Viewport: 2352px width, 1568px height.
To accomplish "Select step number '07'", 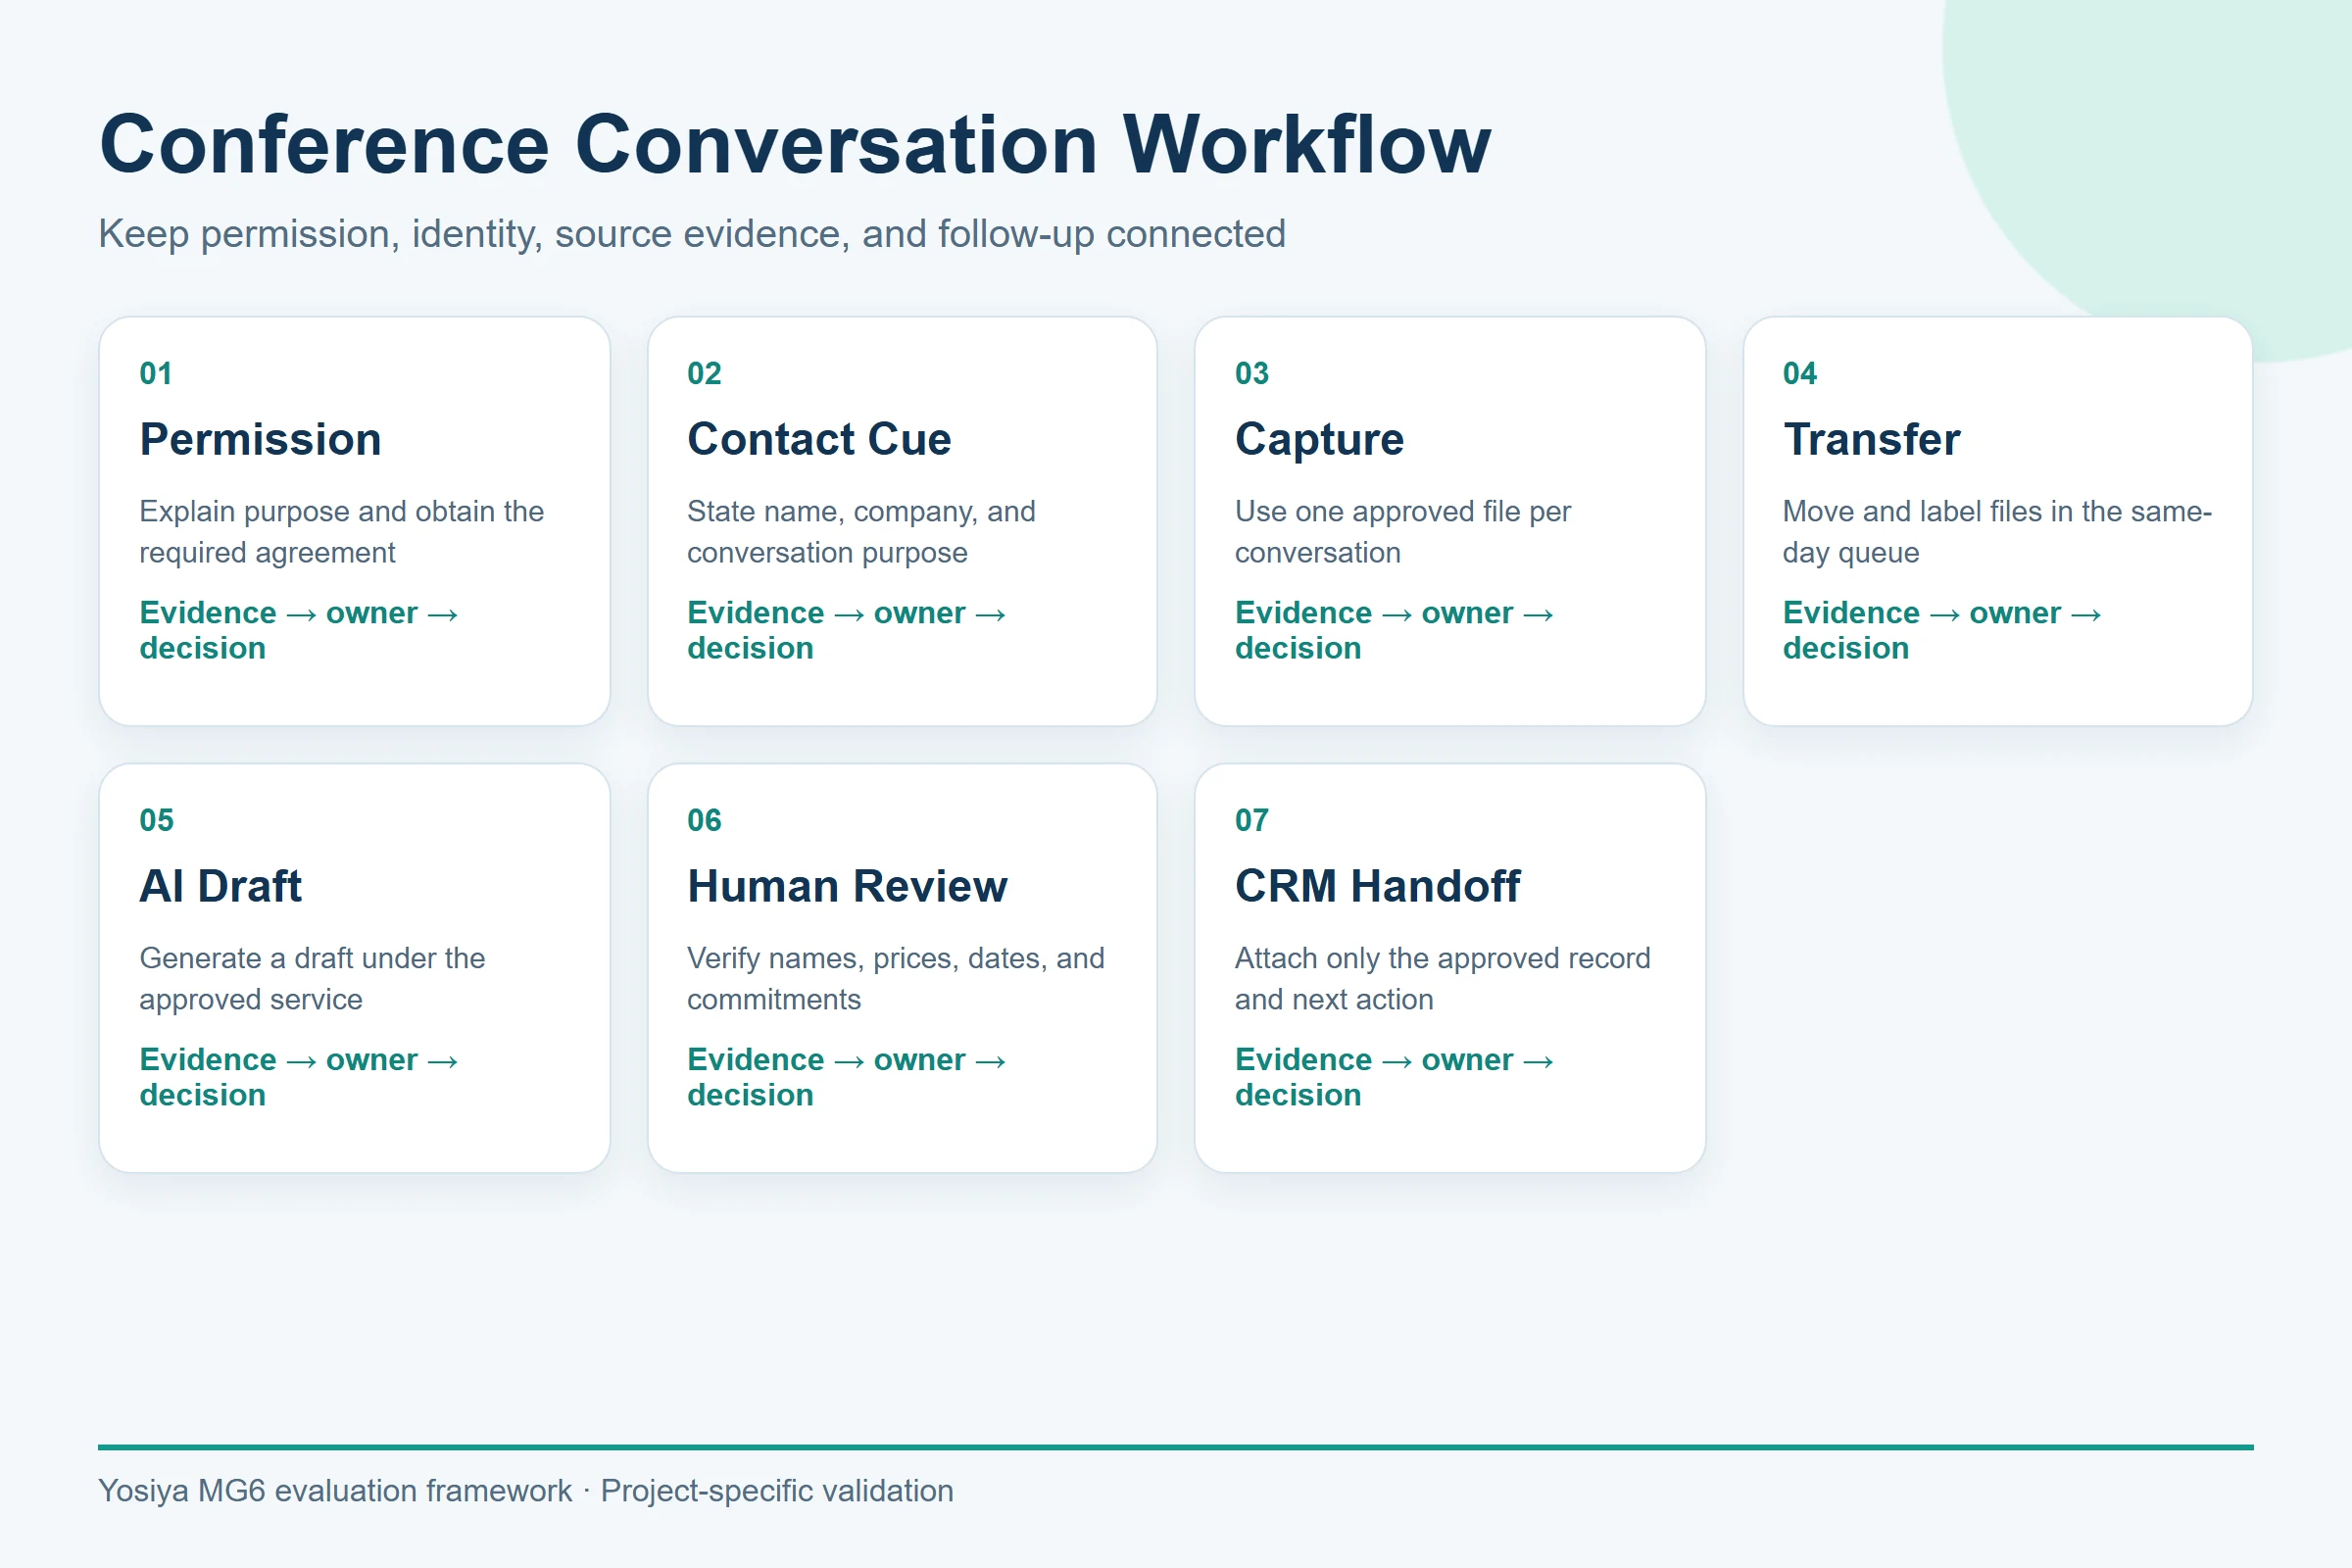I will coord(1252,820).
